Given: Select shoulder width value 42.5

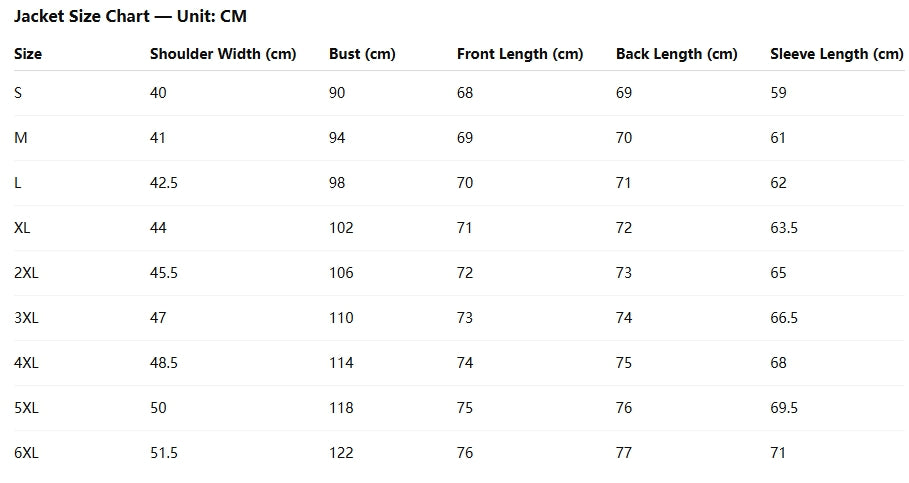Looking at the screenshot, I should 163,183.
